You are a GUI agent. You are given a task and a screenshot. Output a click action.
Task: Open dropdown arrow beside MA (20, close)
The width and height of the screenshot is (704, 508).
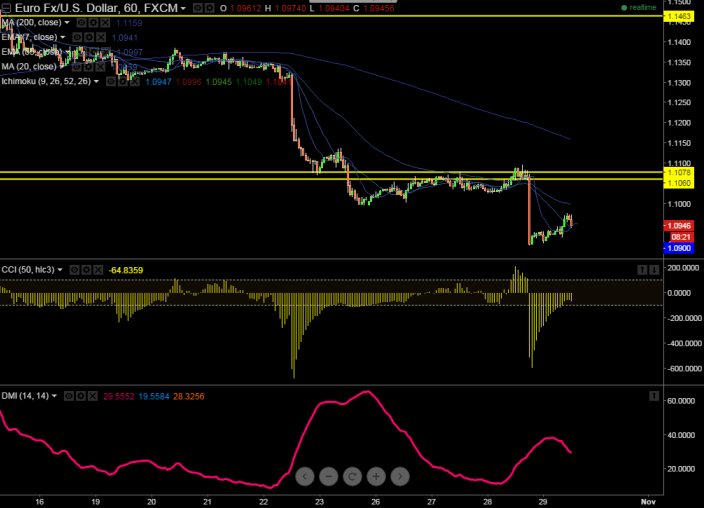point(62,67)
